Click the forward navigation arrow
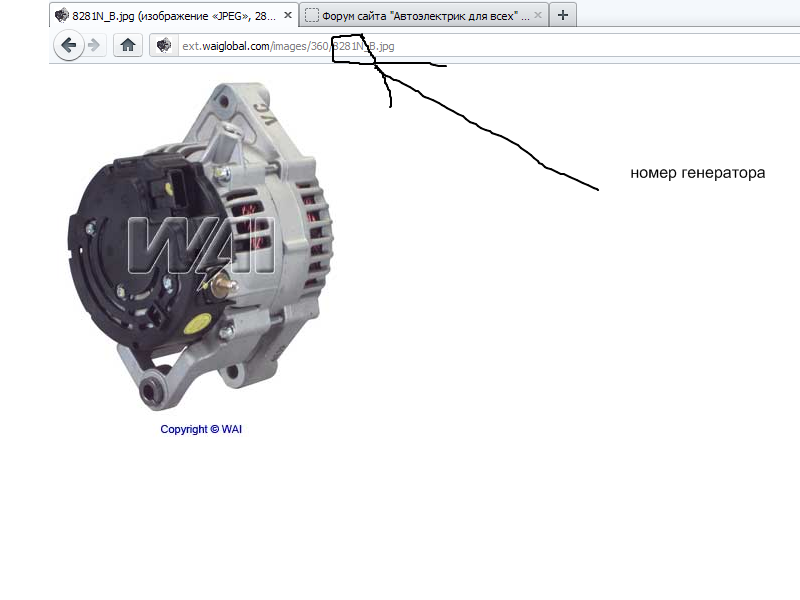 point(94,45)
